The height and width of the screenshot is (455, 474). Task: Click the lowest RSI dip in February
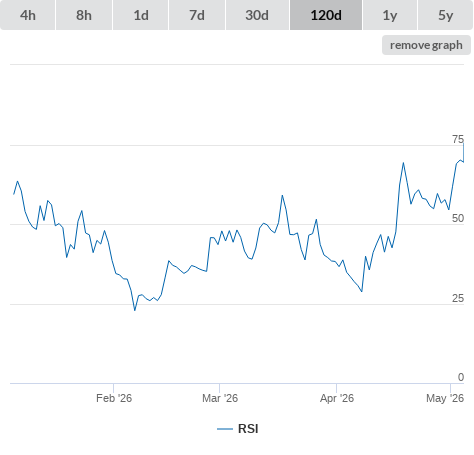pos(135,310)
